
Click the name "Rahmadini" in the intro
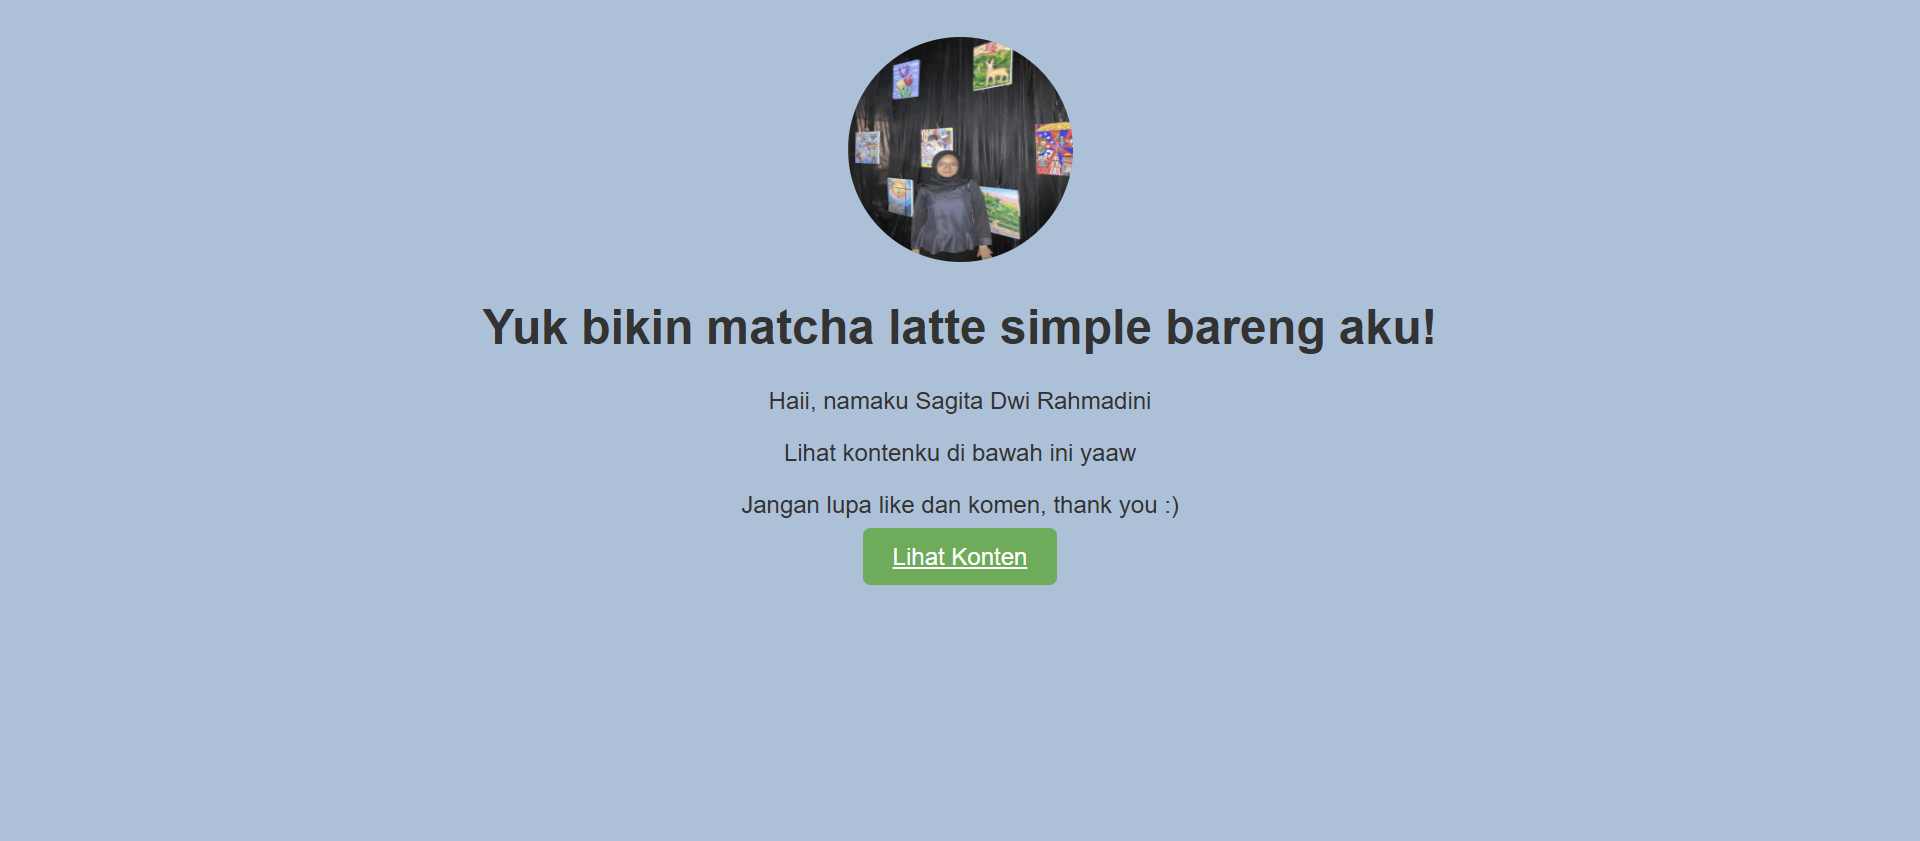pos(1094,401)
